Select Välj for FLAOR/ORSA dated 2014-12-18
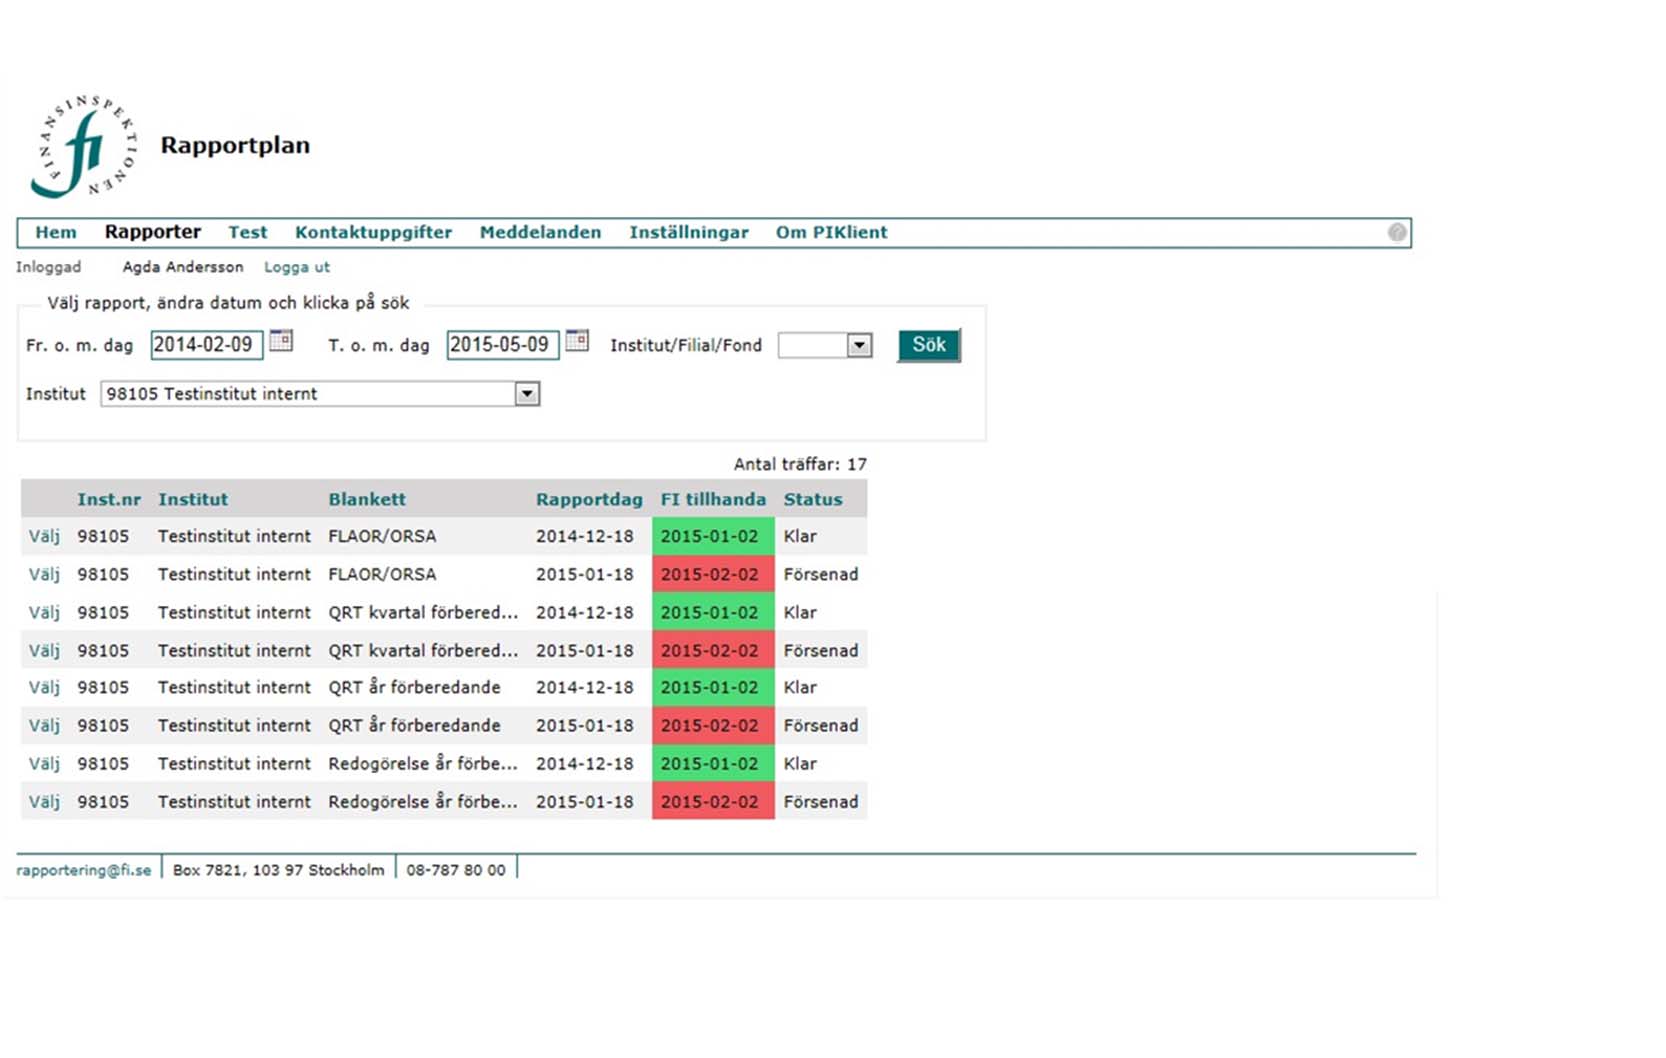The width and height of the screenshot is (1666, 1058). click(x=44, y=536)
